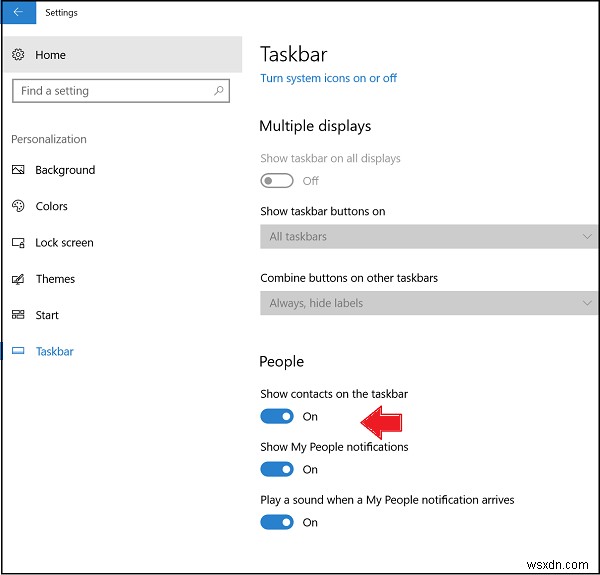Screen dimensions: 600x575
Task: Click the search magnifier icon
Action: [218, 91]
